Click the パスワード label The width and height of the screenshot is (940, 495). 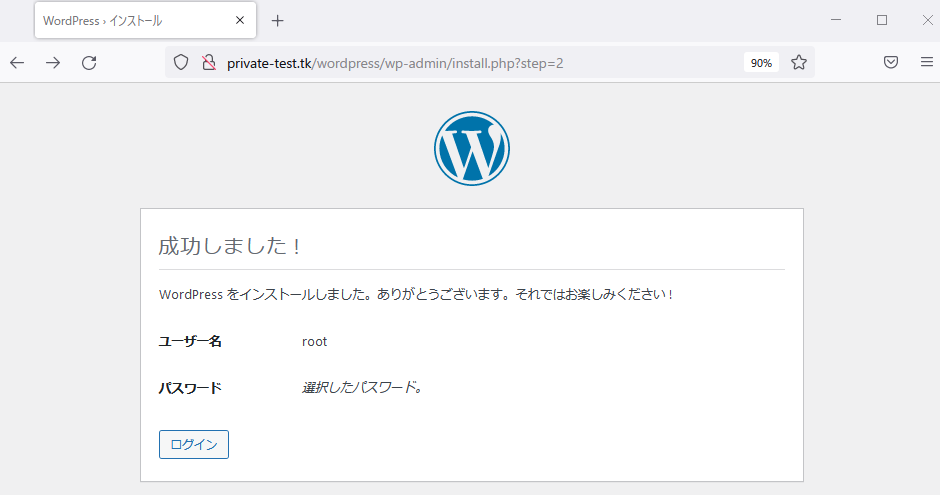tap(190, 388)
